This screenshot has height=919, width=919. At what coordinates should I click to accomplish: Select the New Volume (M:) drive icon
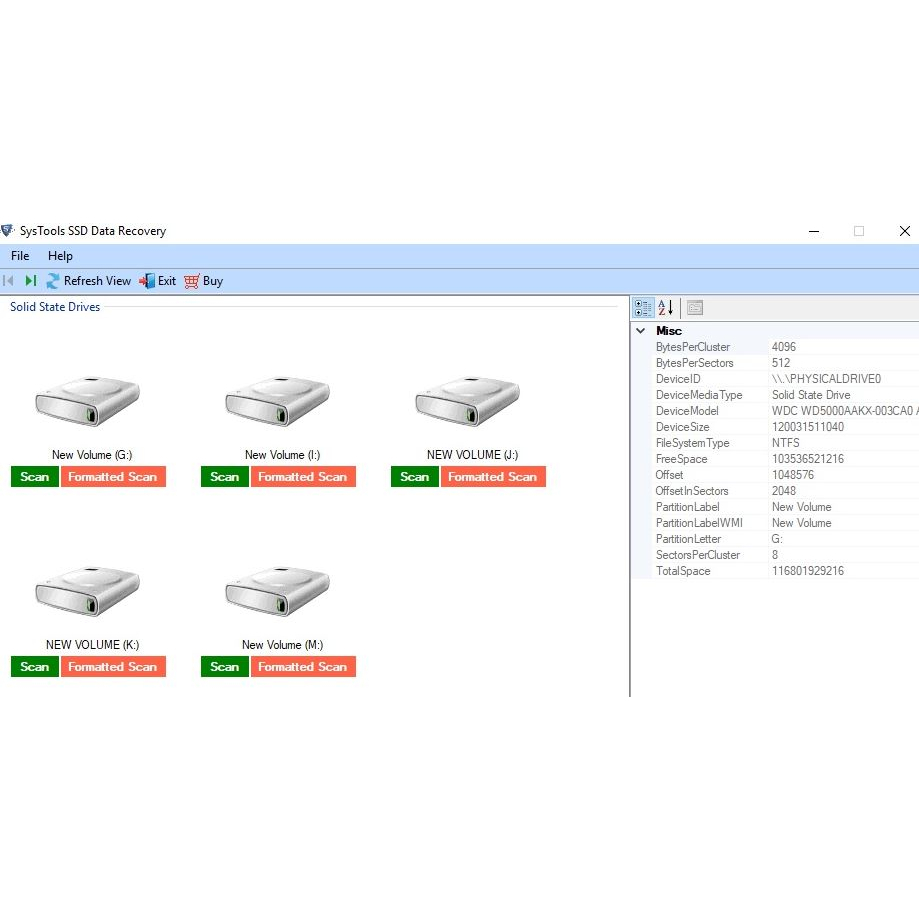coord(277,591)
